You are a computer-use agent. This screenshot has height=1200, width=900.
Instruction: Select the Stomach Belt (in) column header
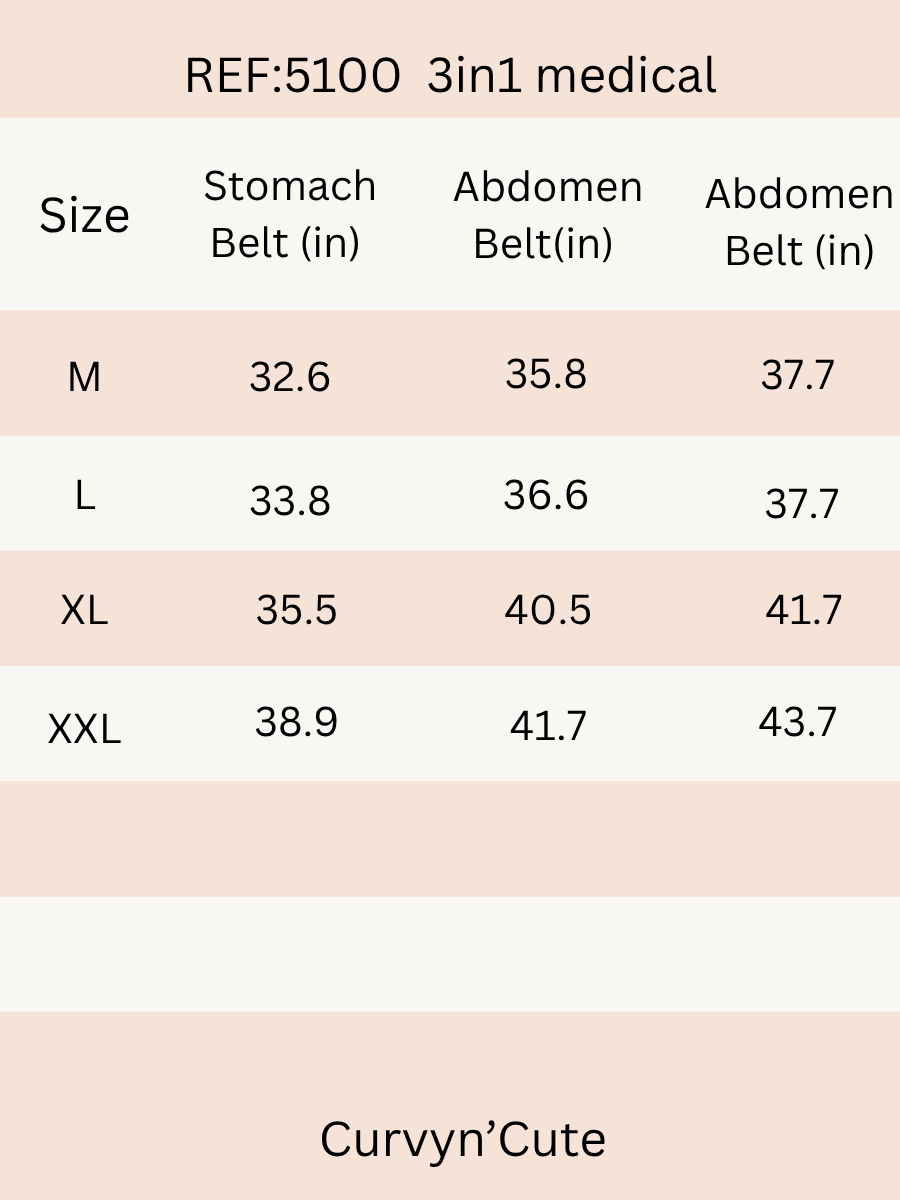(x=289, y=214)
